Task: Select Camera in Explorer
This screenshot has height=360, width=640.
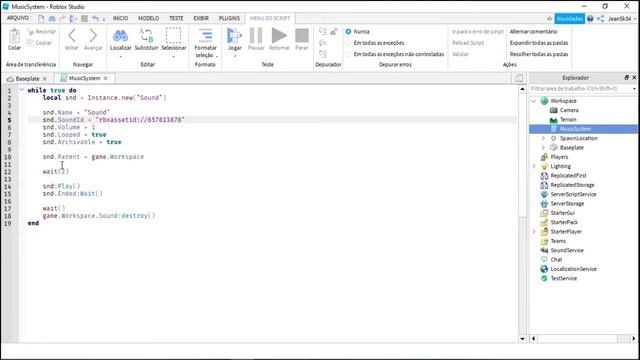Action: tap(569, 110)
